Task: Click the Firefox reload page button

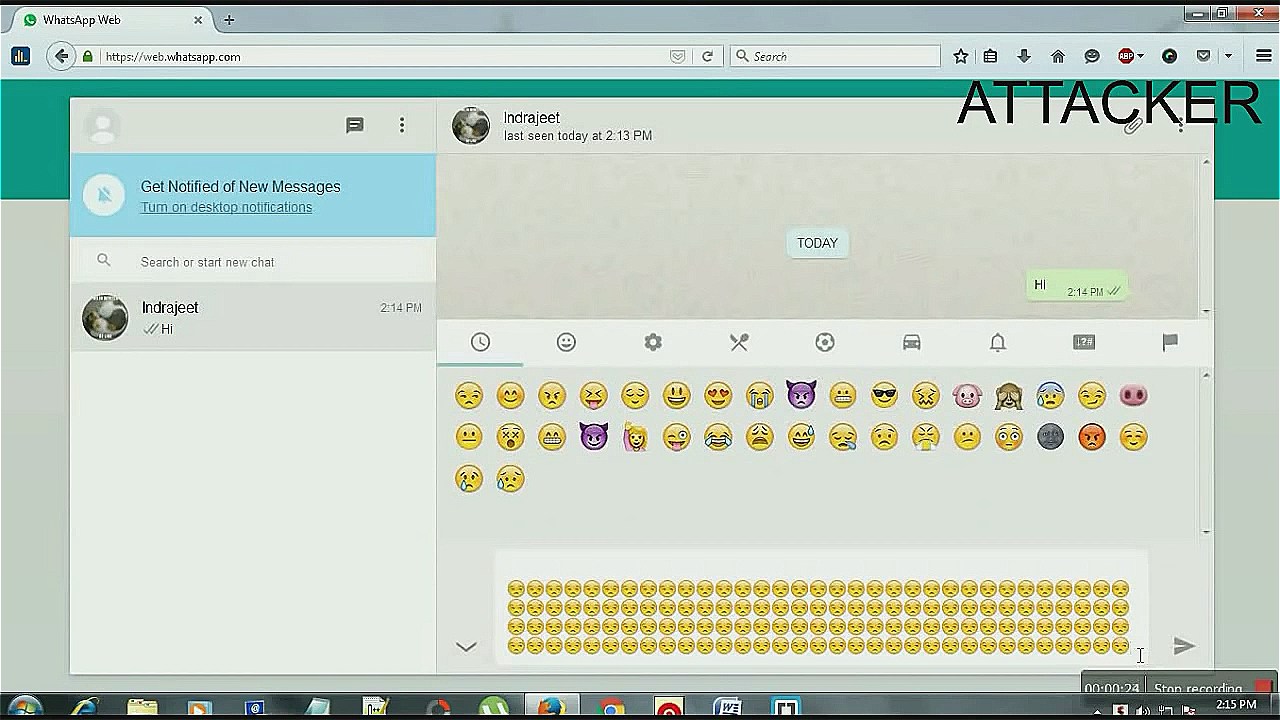Action: point(708,57)
